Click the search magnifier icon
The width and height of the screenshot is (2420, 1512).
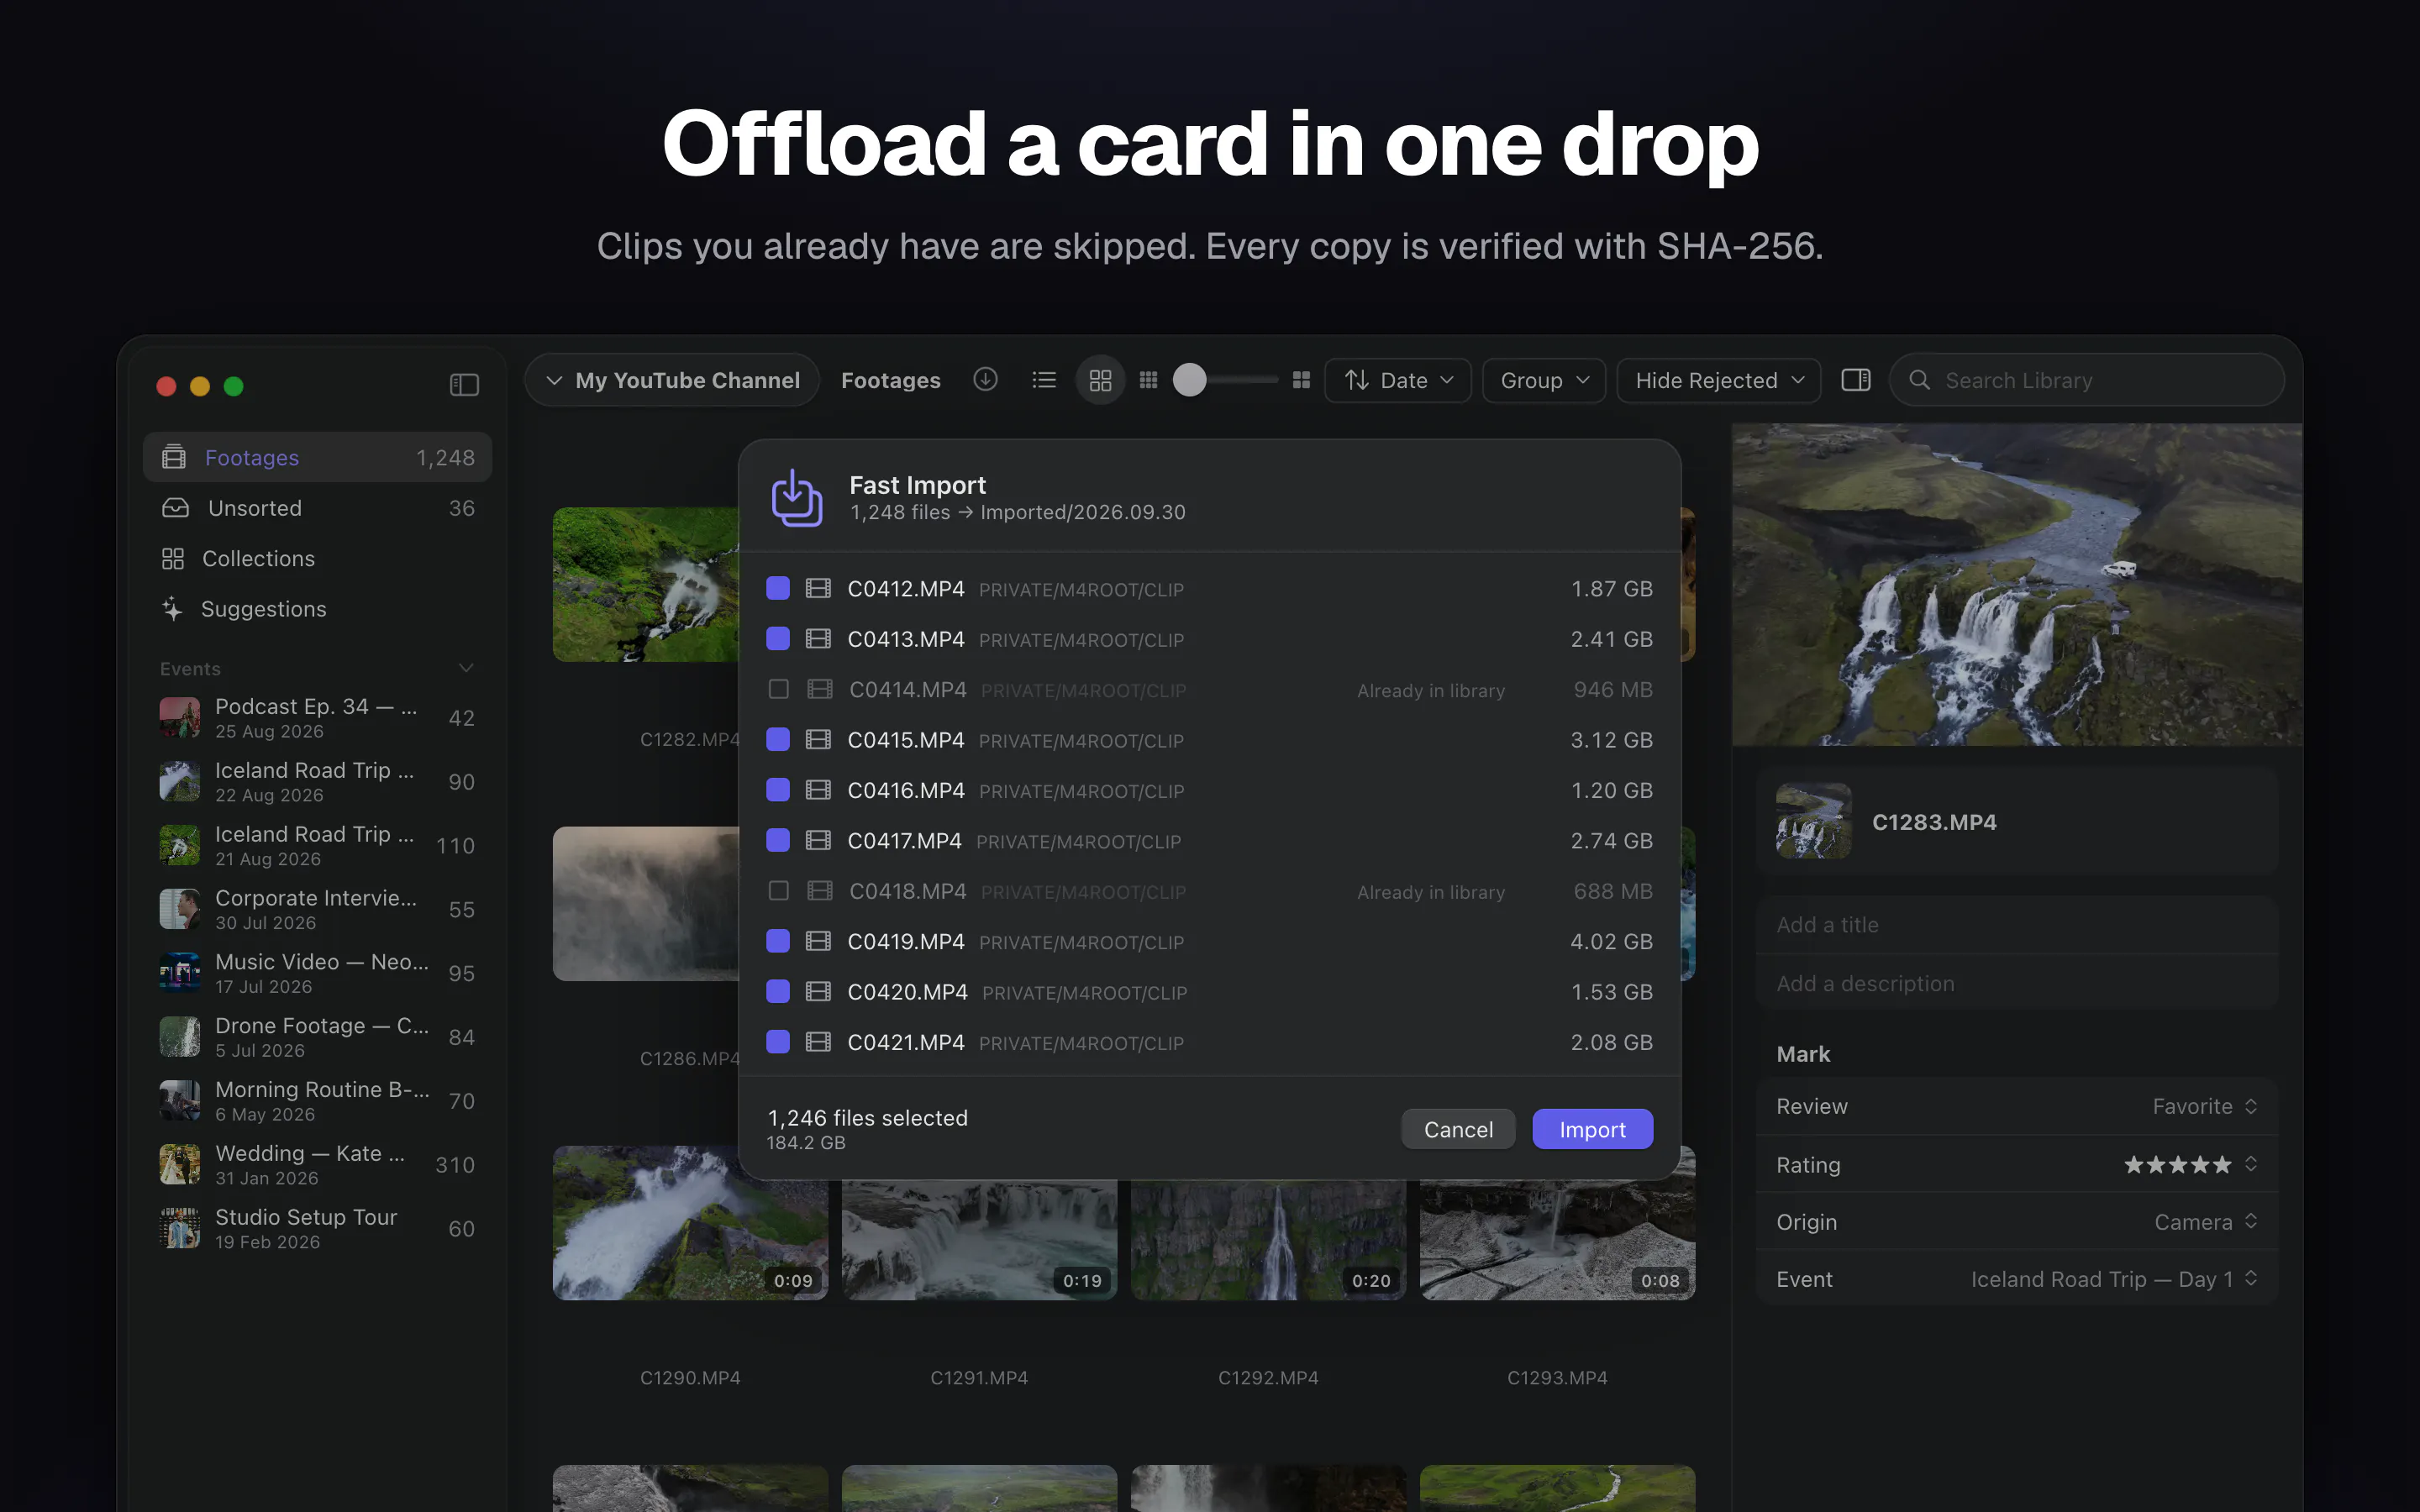(1919, 380)
